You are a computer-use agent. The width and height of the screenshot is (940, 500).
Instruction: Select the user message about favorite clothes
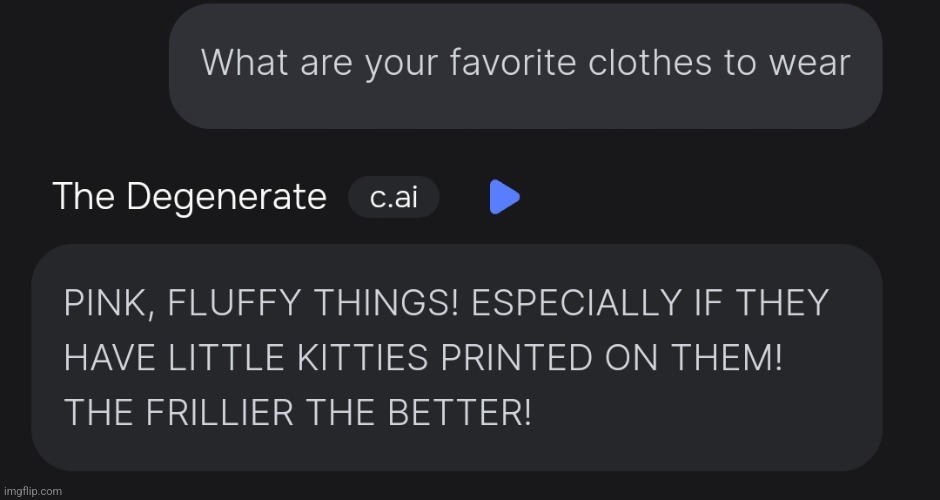click(525, 66)
